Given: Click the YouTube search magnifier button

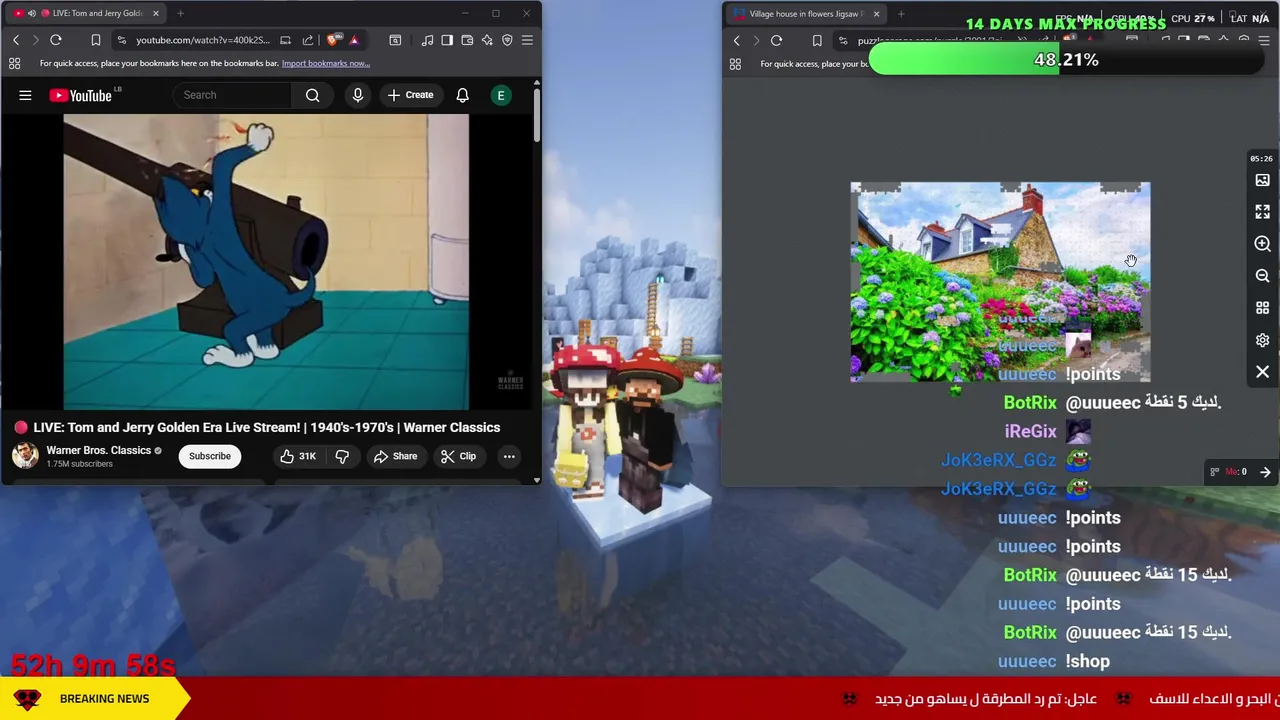Looking at the screenshot, I should (313, 95).
